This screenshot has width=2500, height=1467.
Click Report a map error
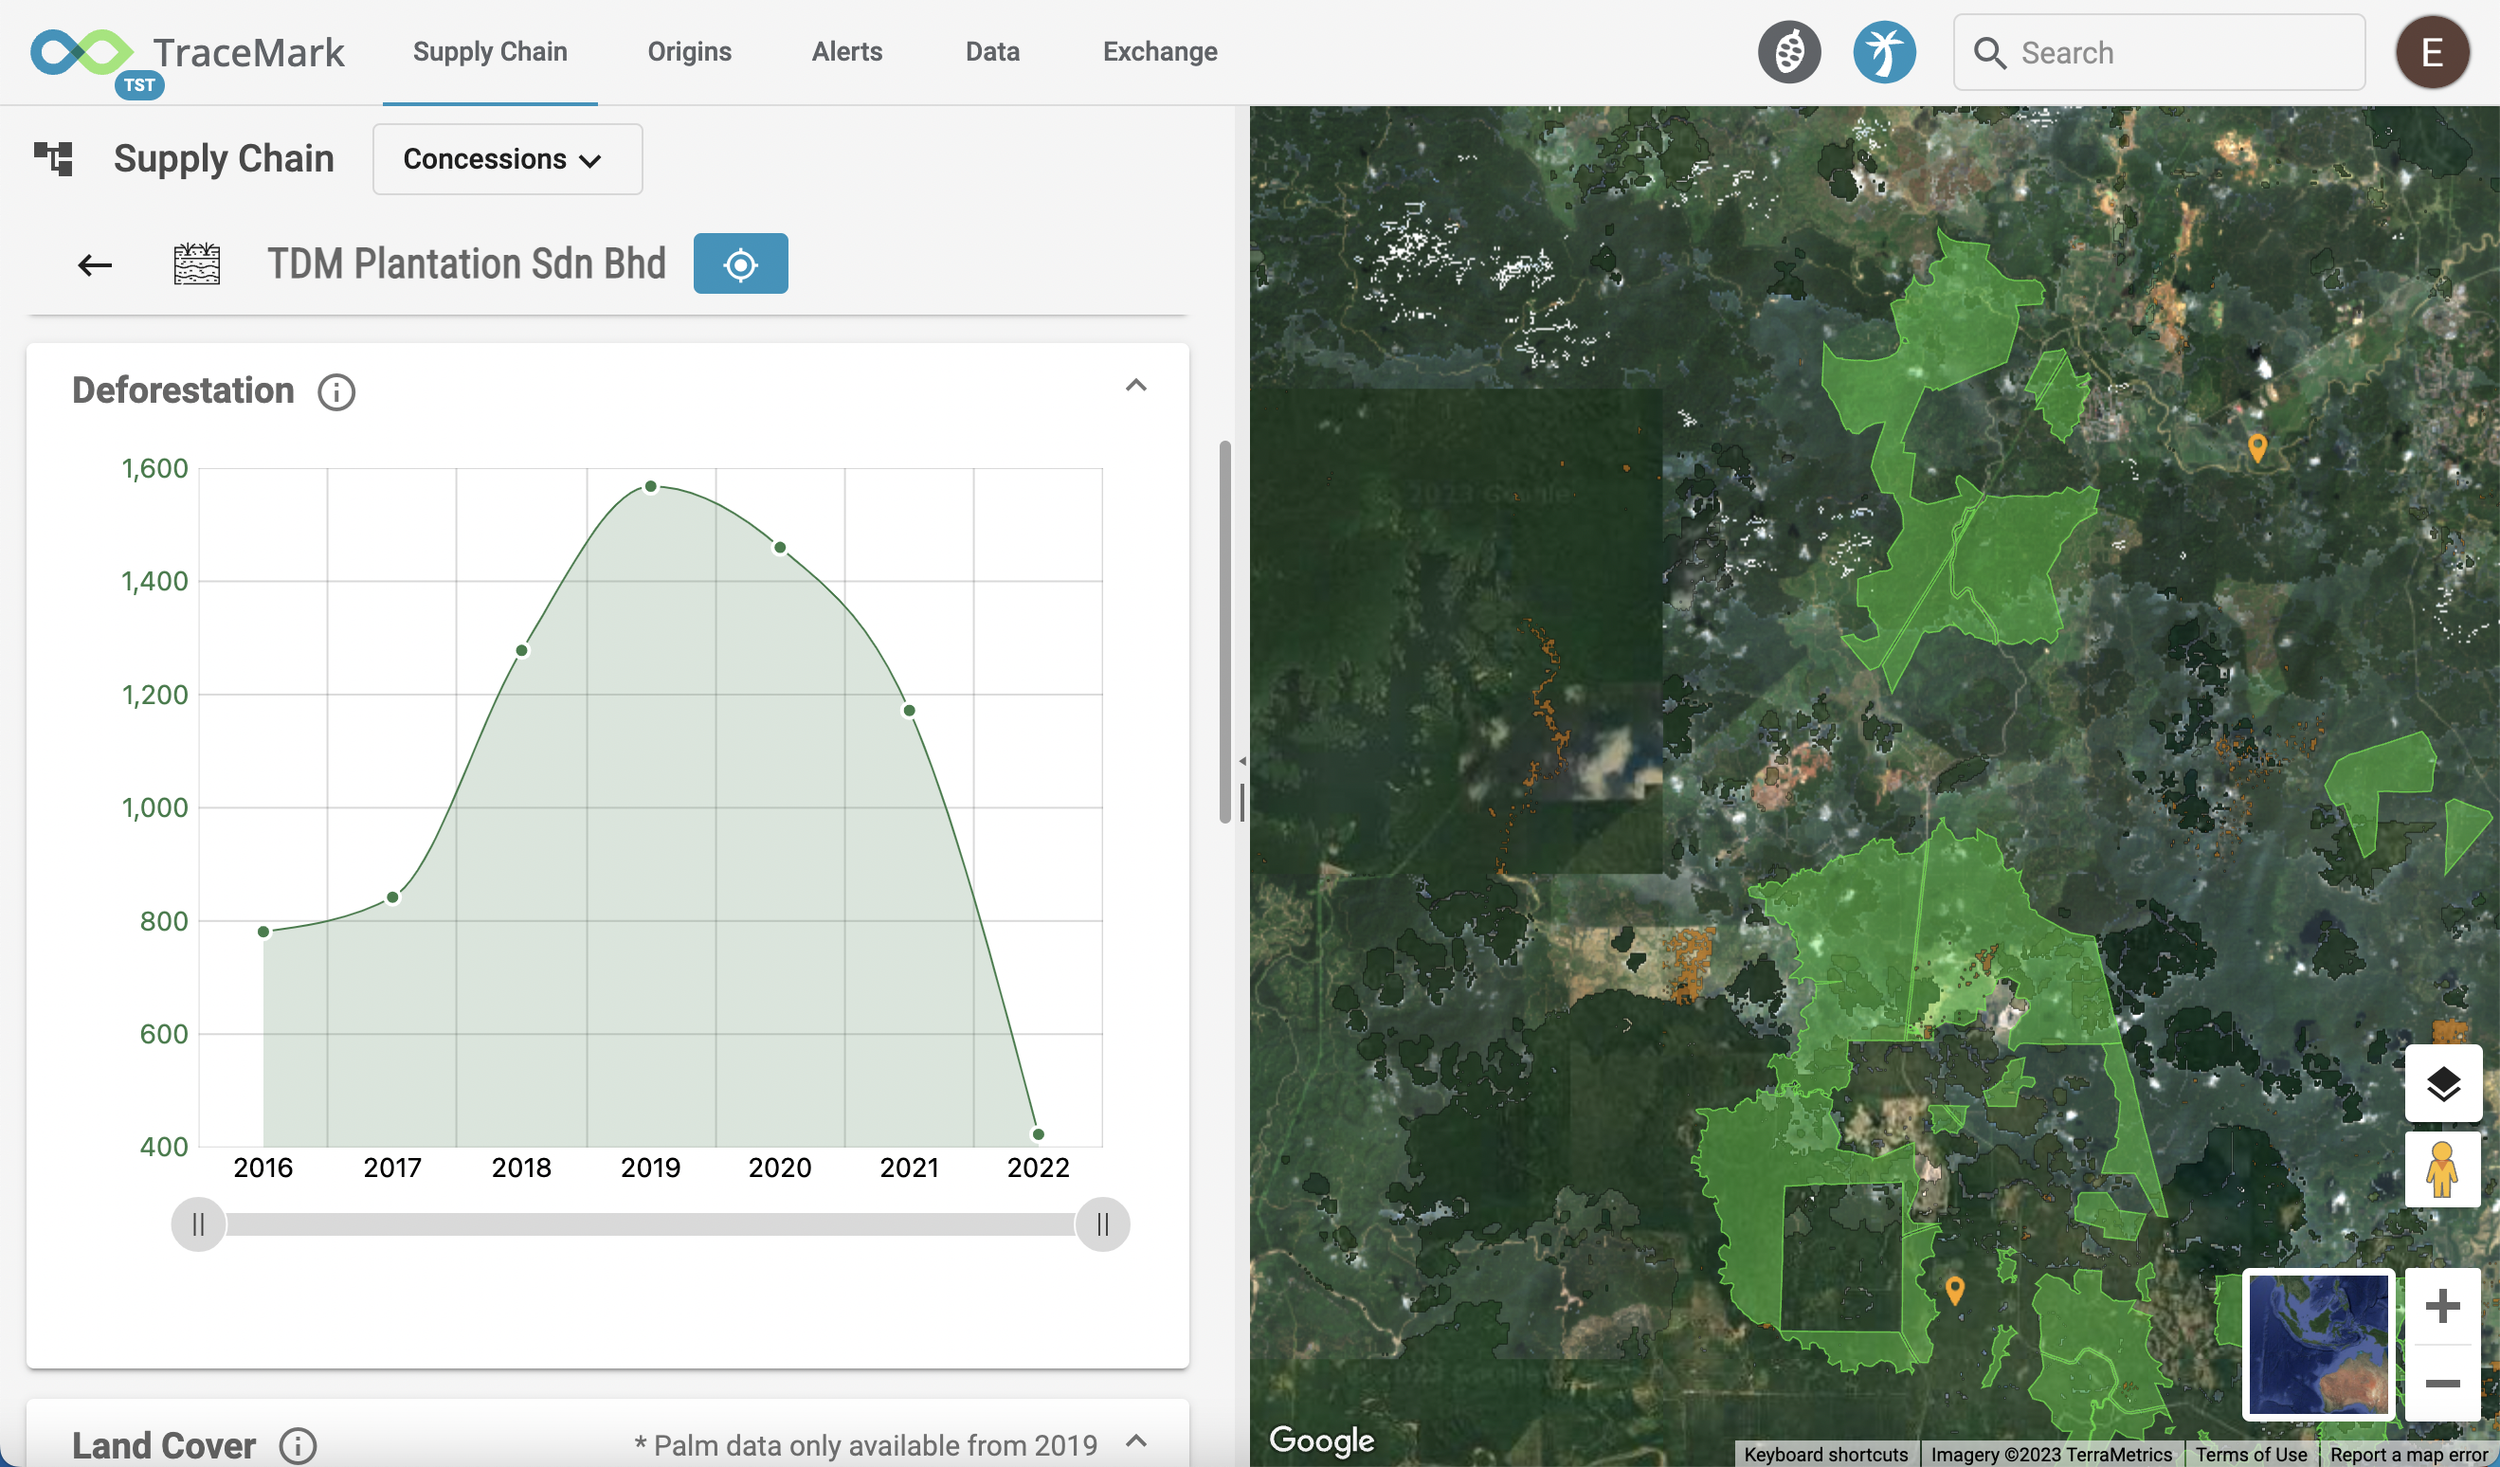tap(2409, 1454)
